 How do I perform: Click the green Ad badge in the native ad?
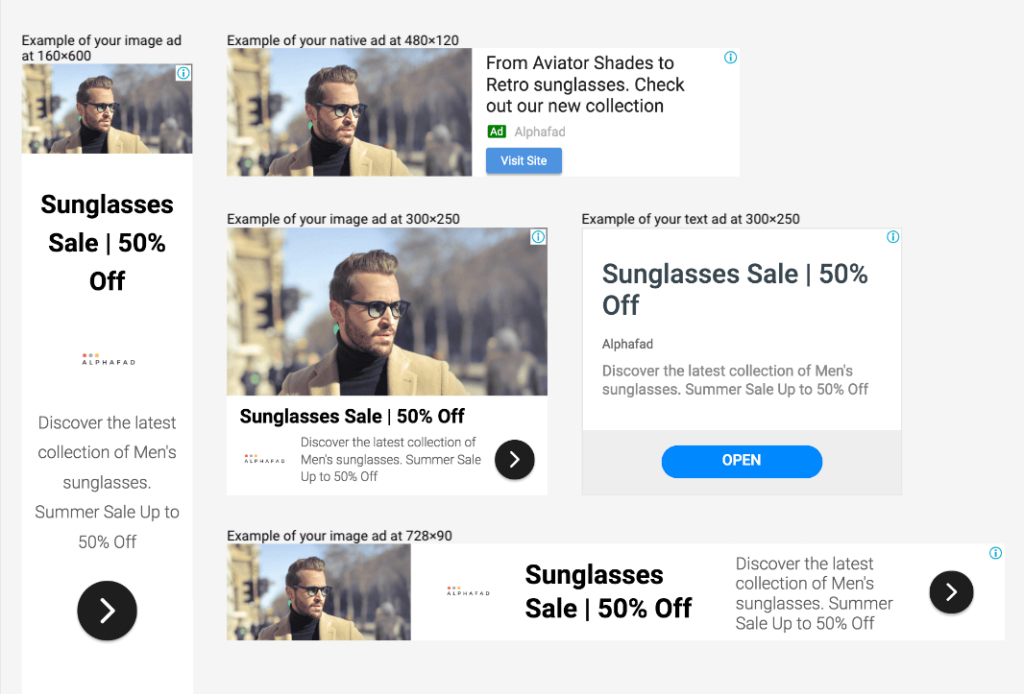pyautogui.click(x=496, y=131)
